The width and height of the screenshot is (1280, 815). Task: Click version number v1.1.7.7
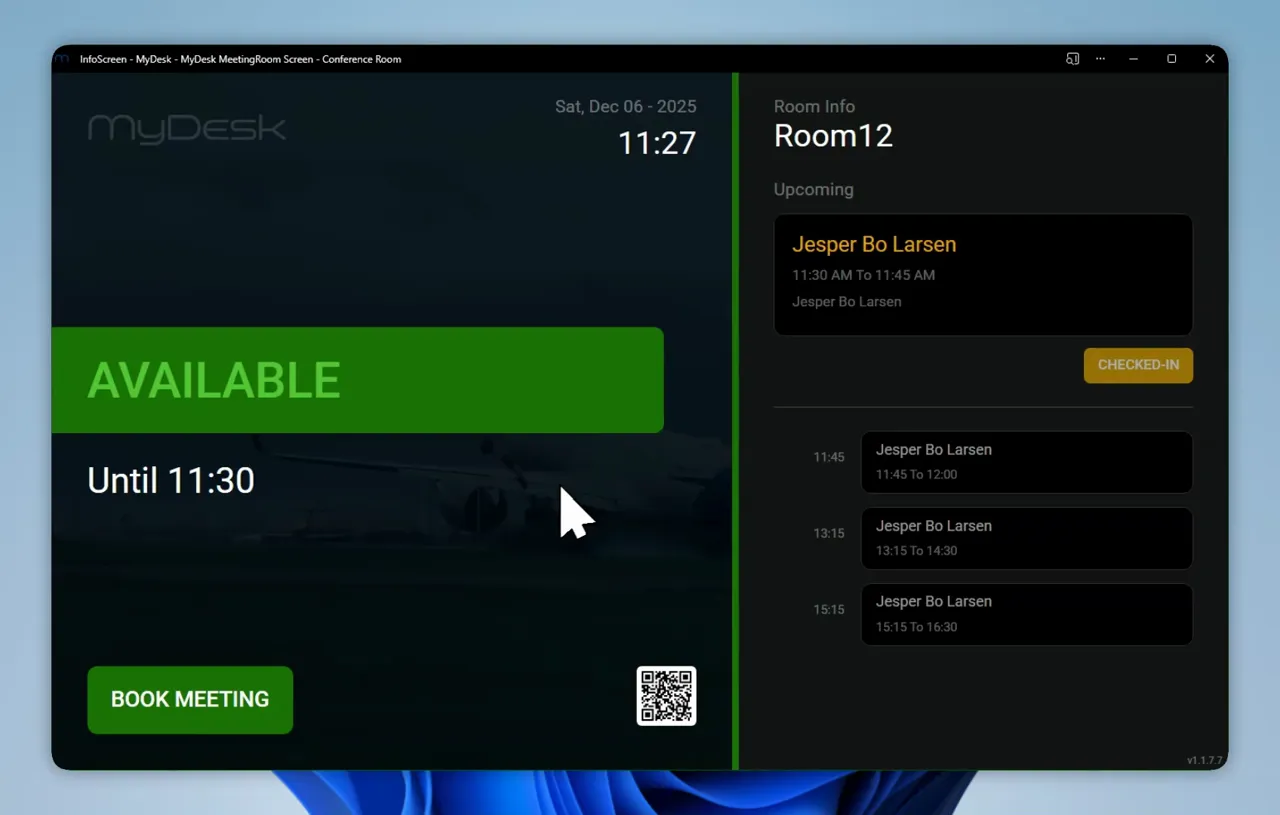(x=1205, y=761)
